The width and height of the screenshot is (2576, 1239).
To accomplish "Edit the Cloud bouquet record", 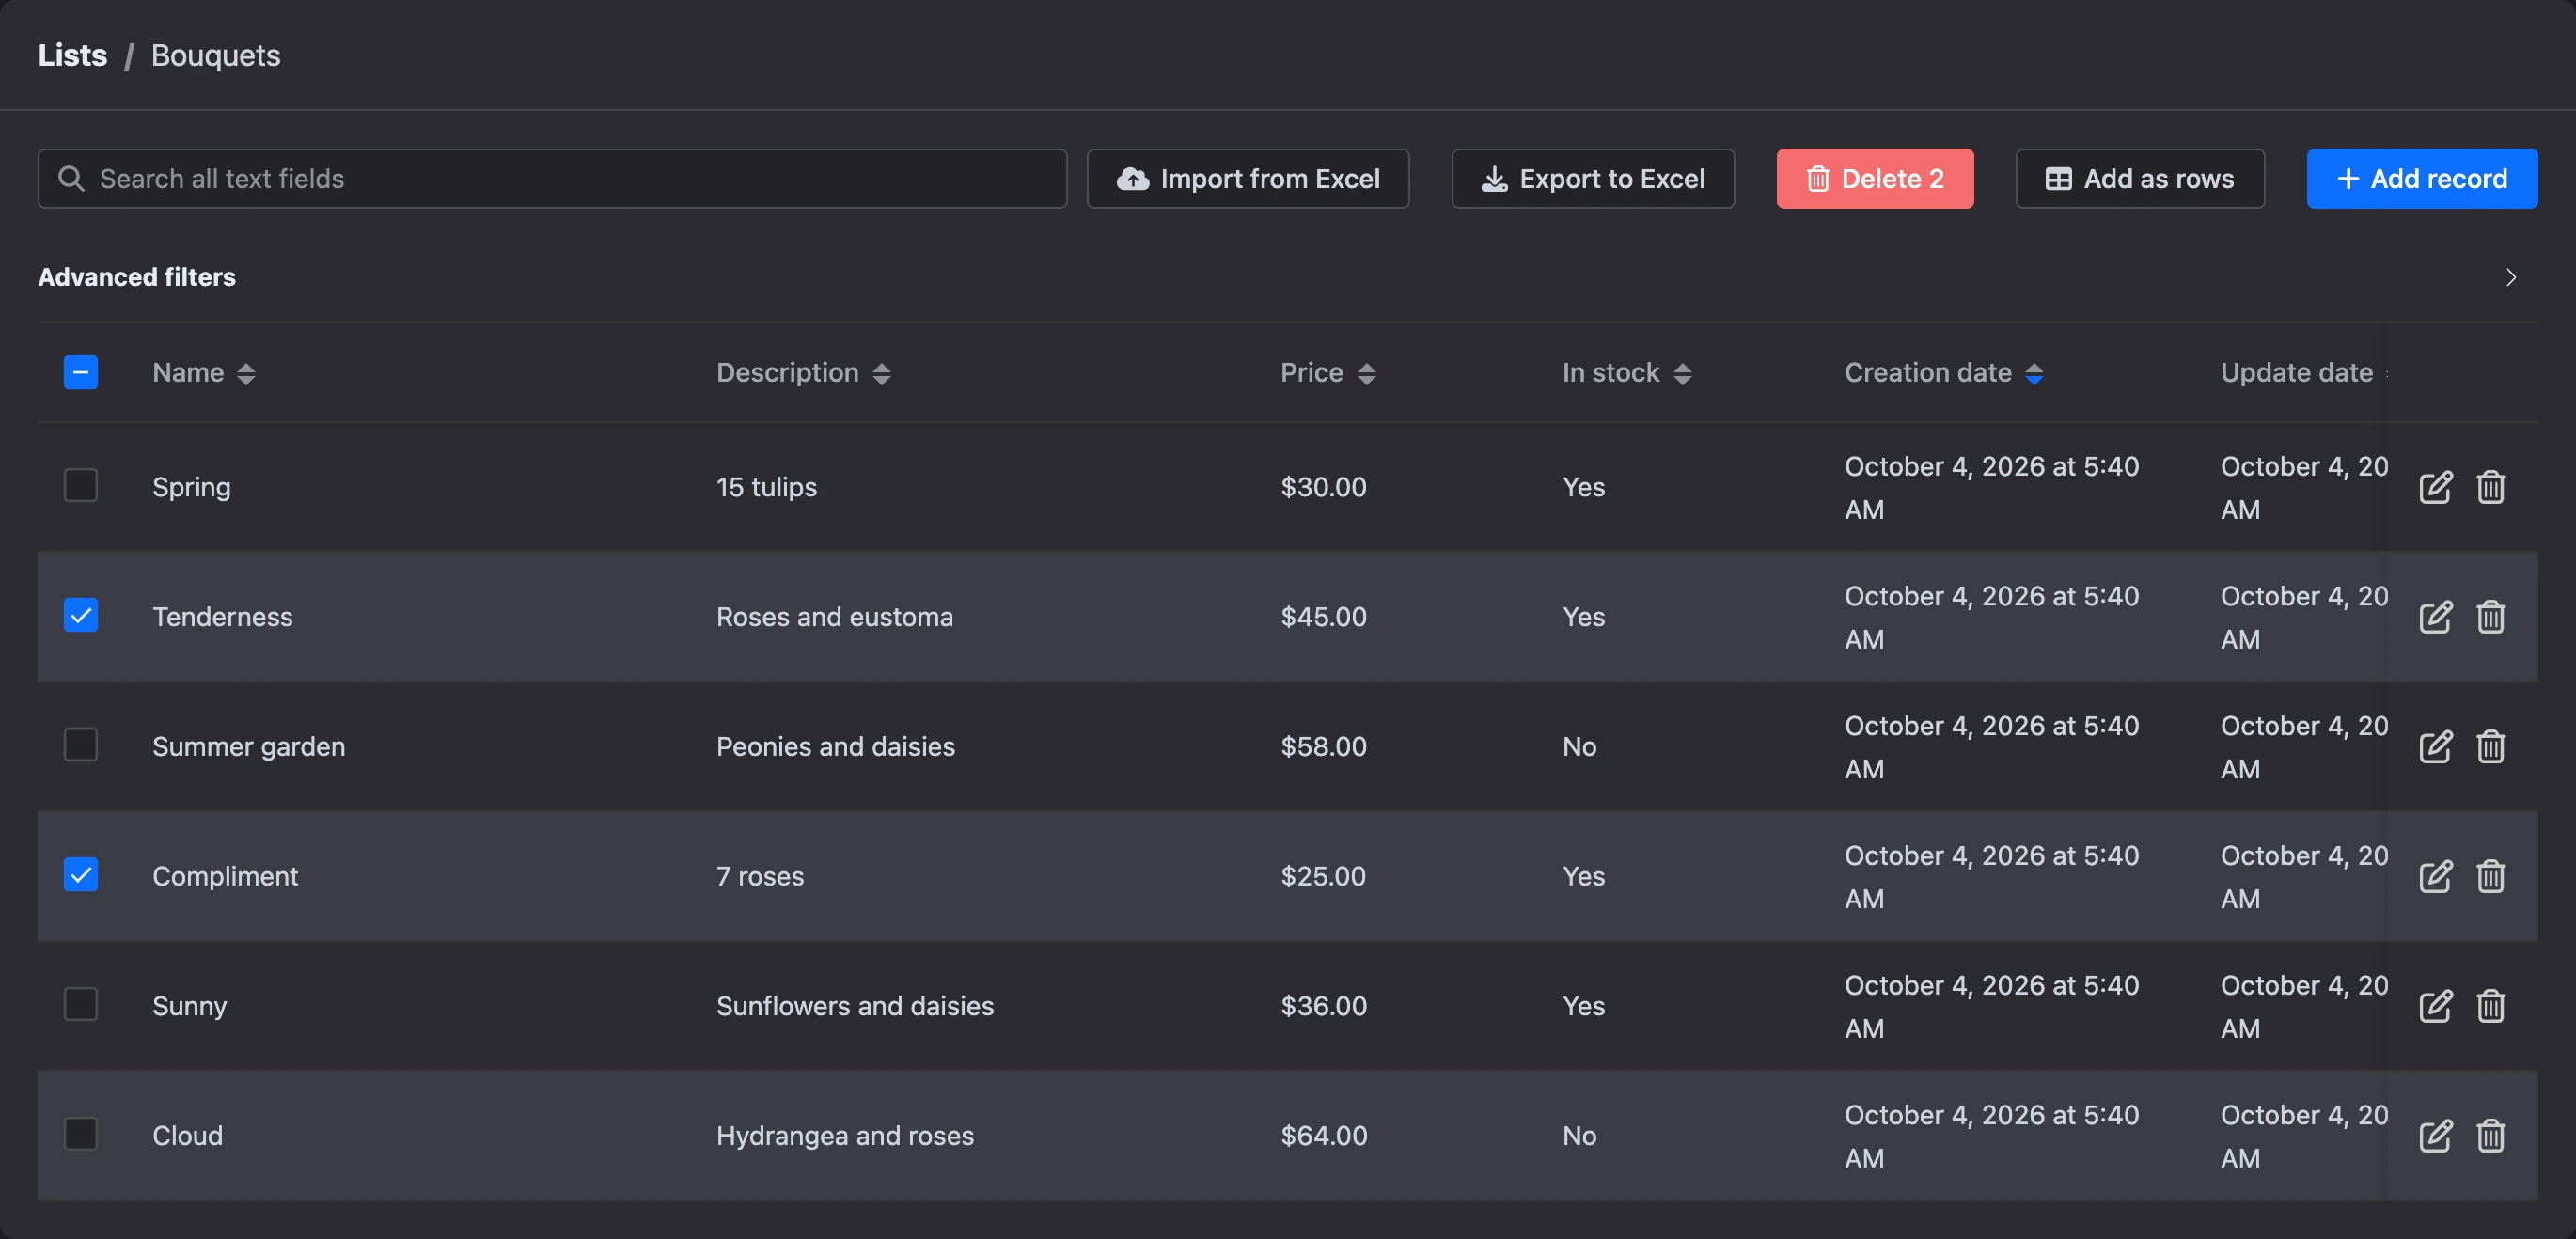I will pos(2435,1136).
